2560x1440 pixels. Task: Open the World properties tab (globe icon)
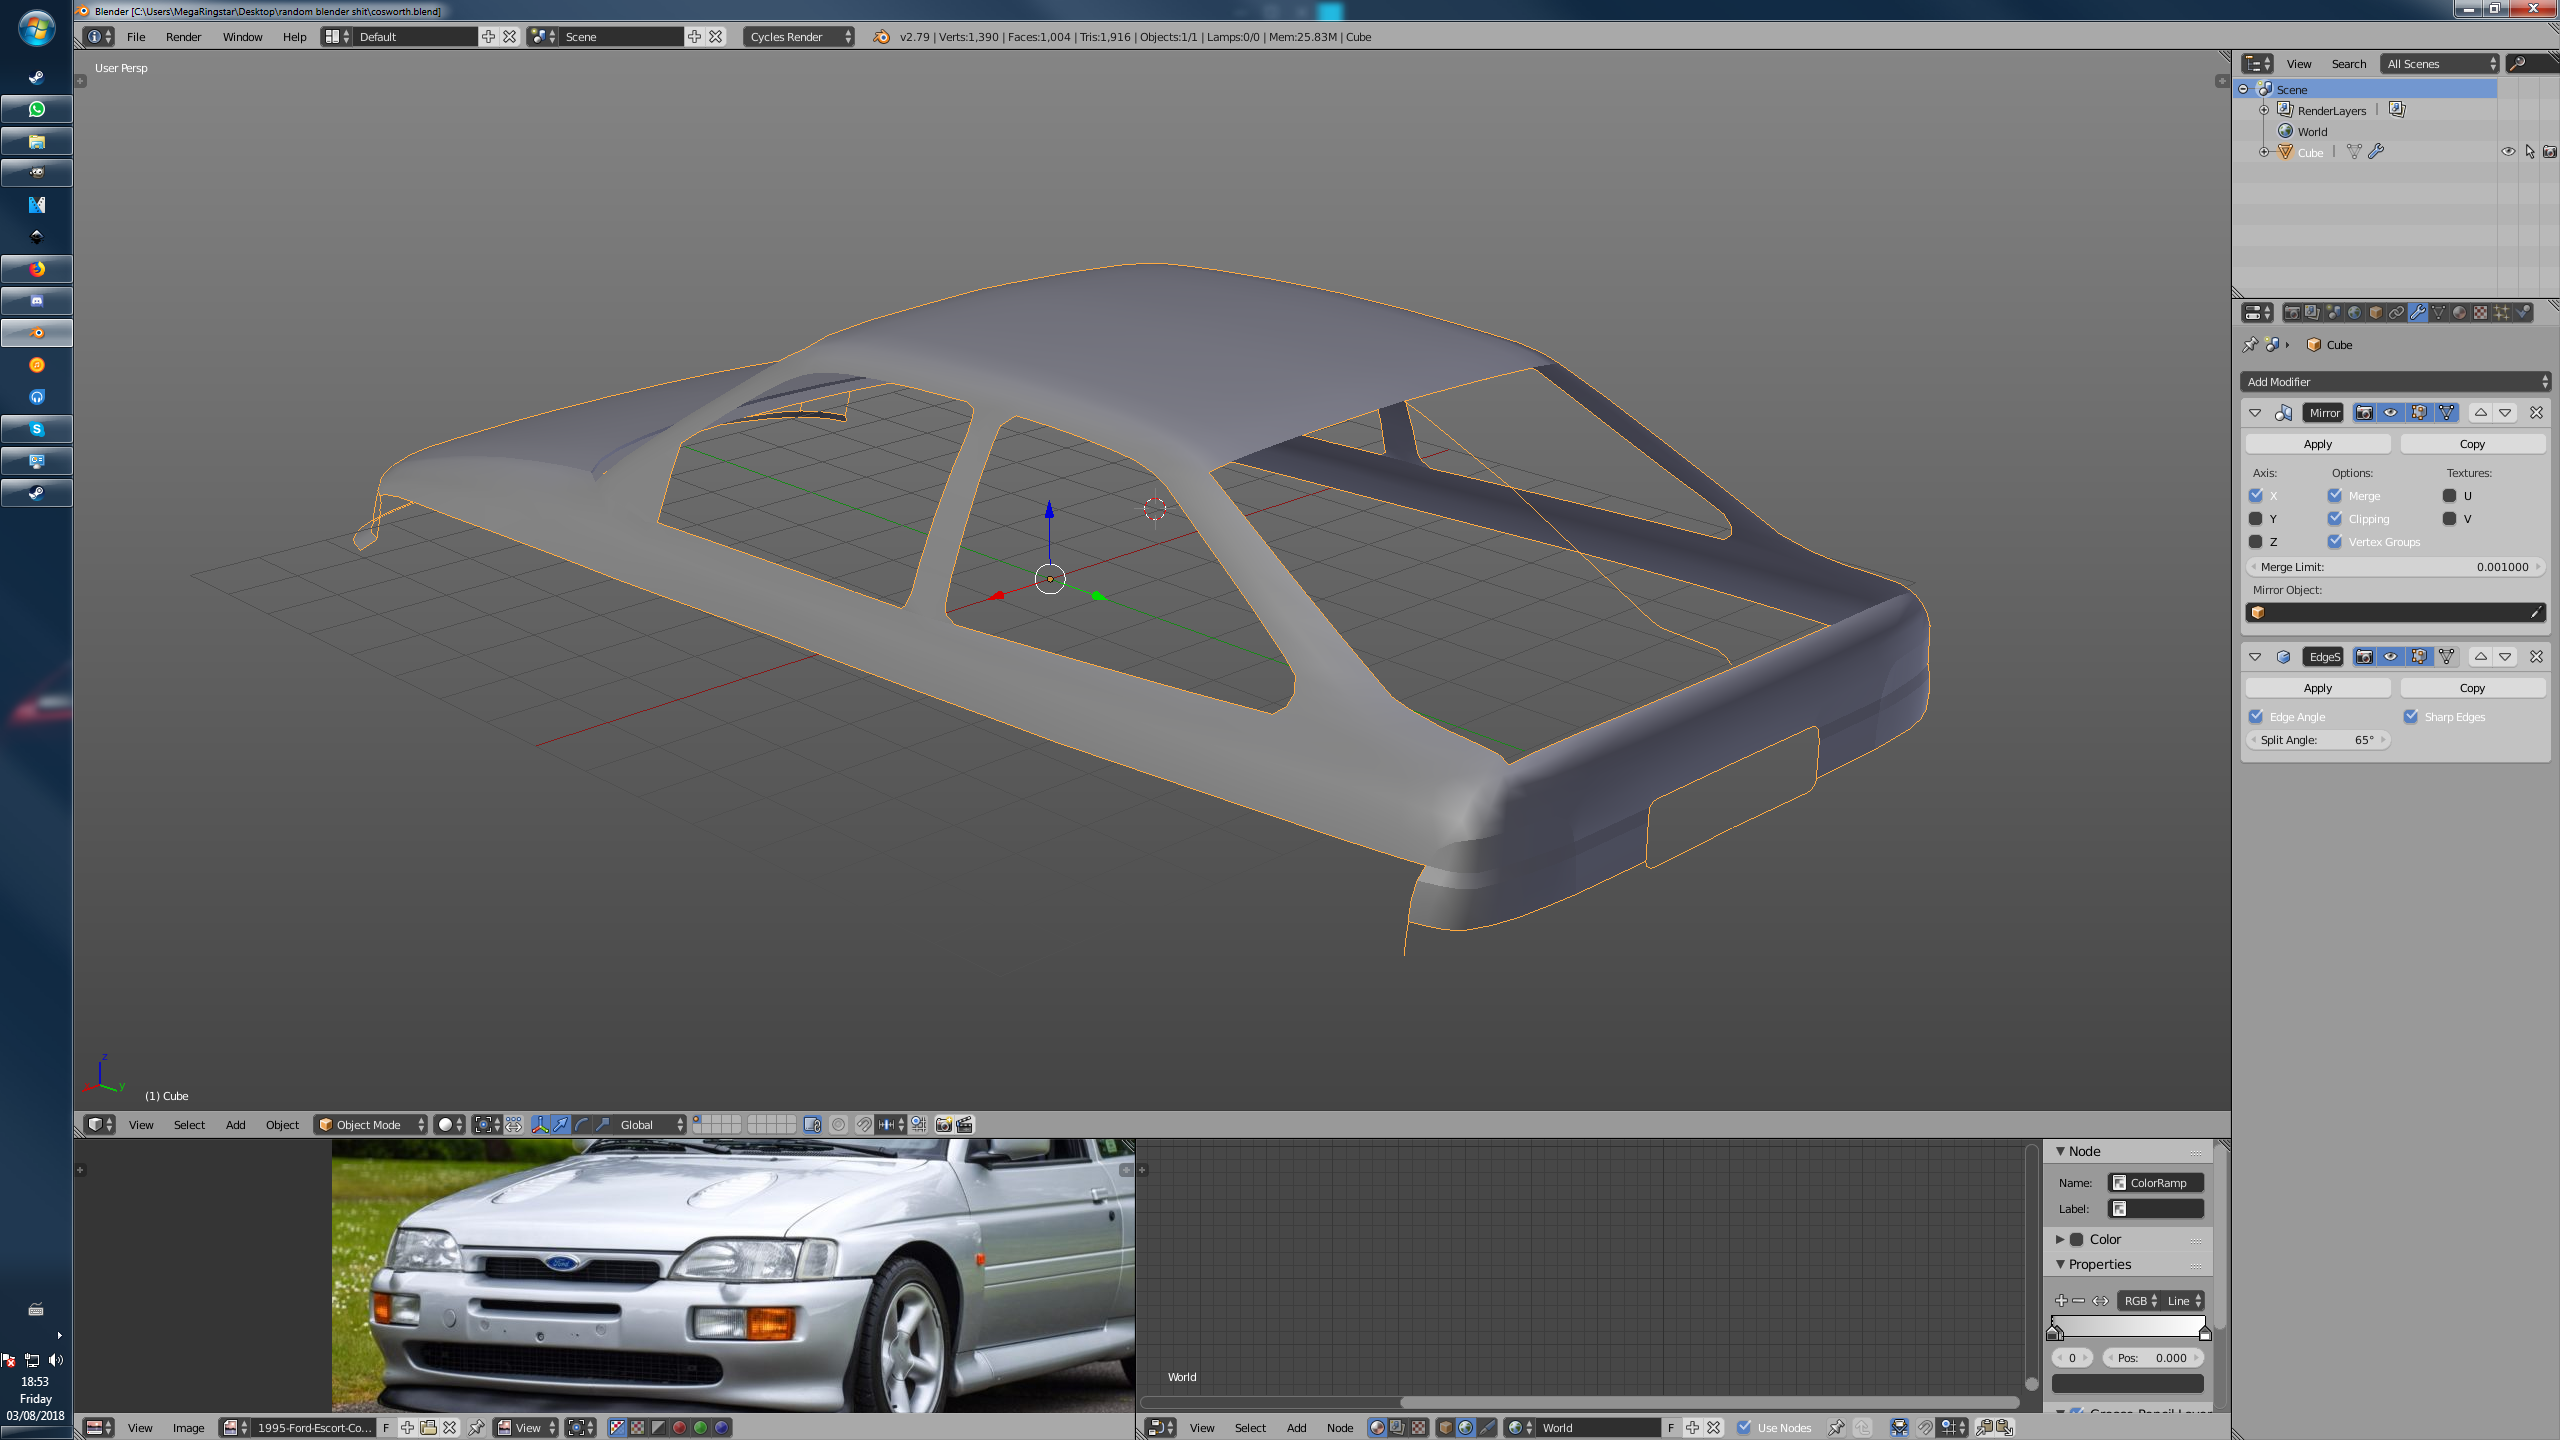(x=2354, y=312)
